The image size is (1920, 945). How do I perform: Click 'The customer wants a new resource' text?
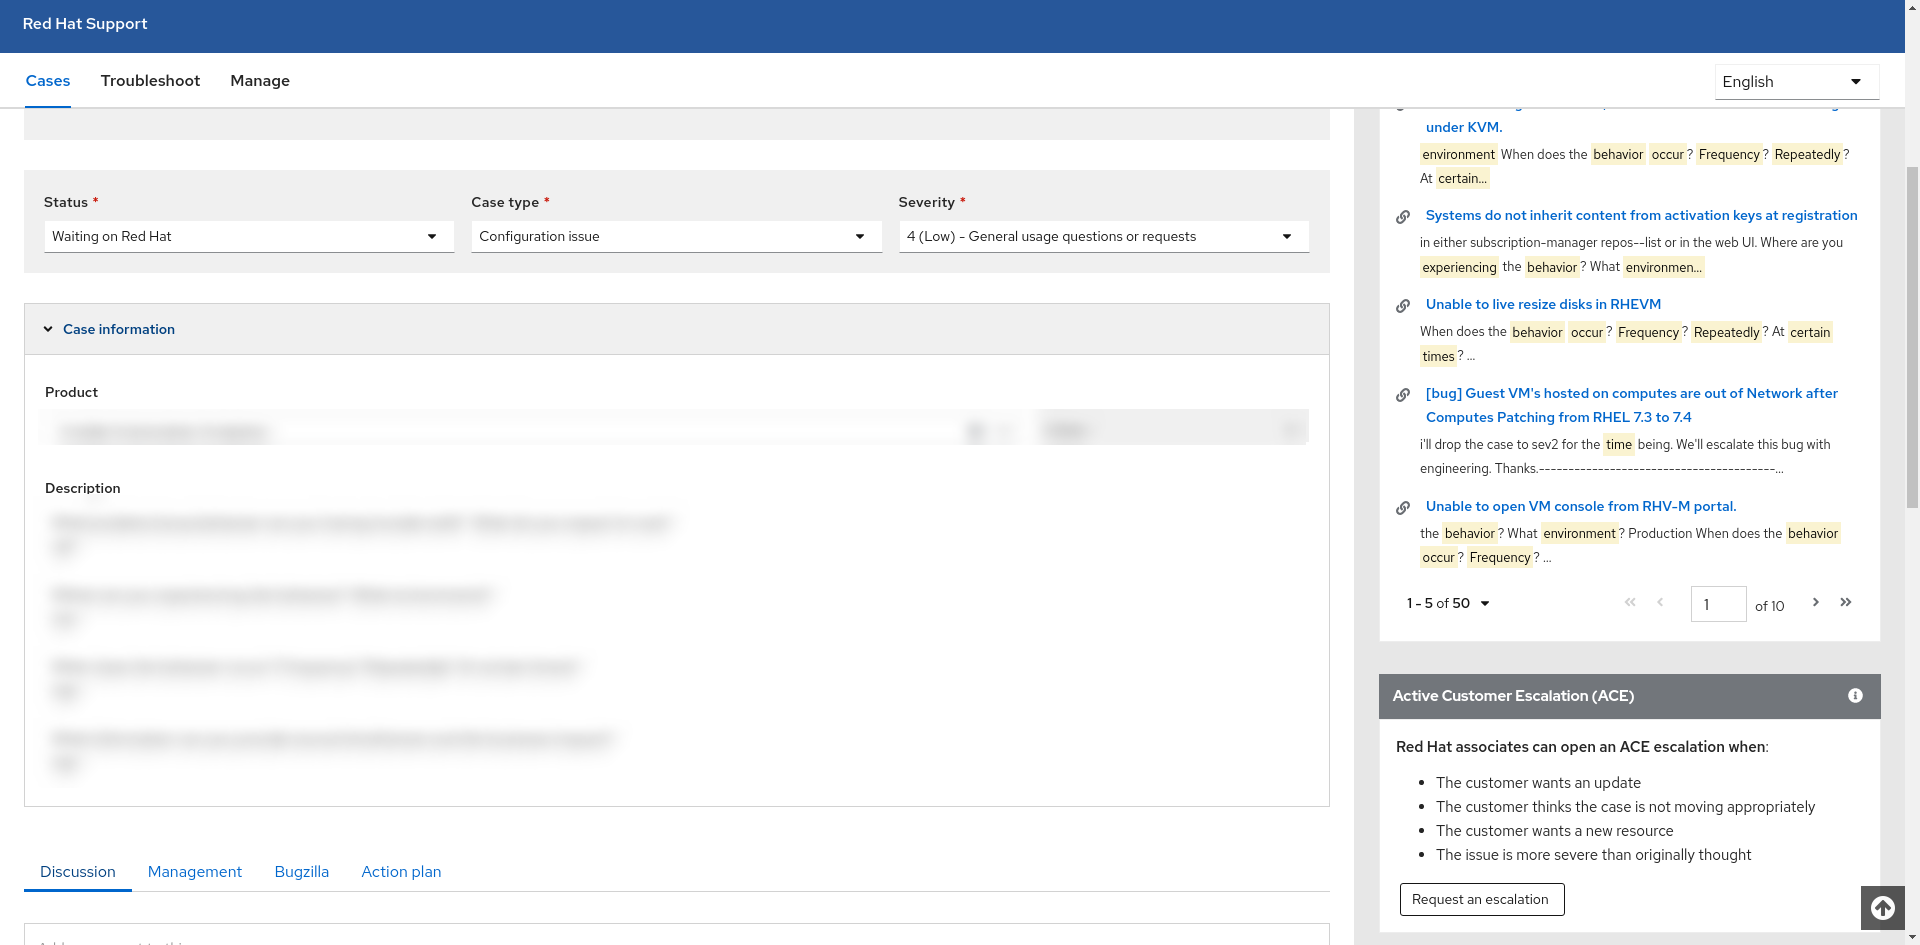point(1554,831)
